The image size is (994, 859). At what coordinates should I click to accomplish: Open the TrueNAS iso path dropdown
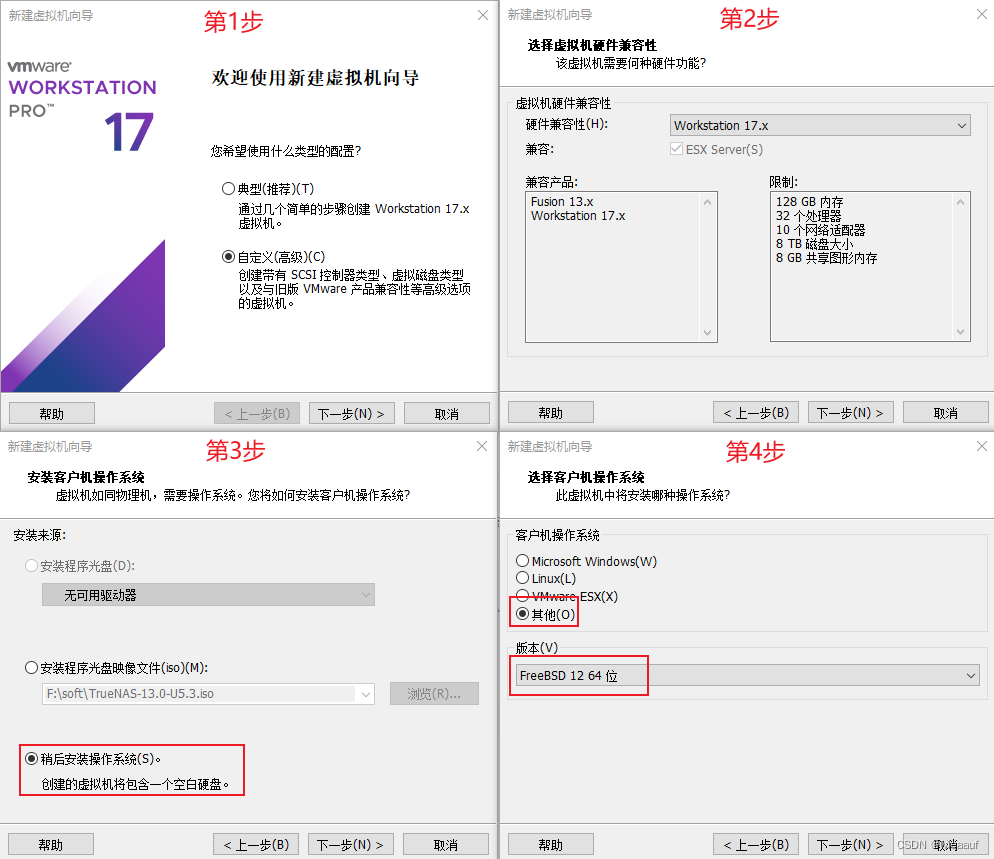(x=366, y=694)
